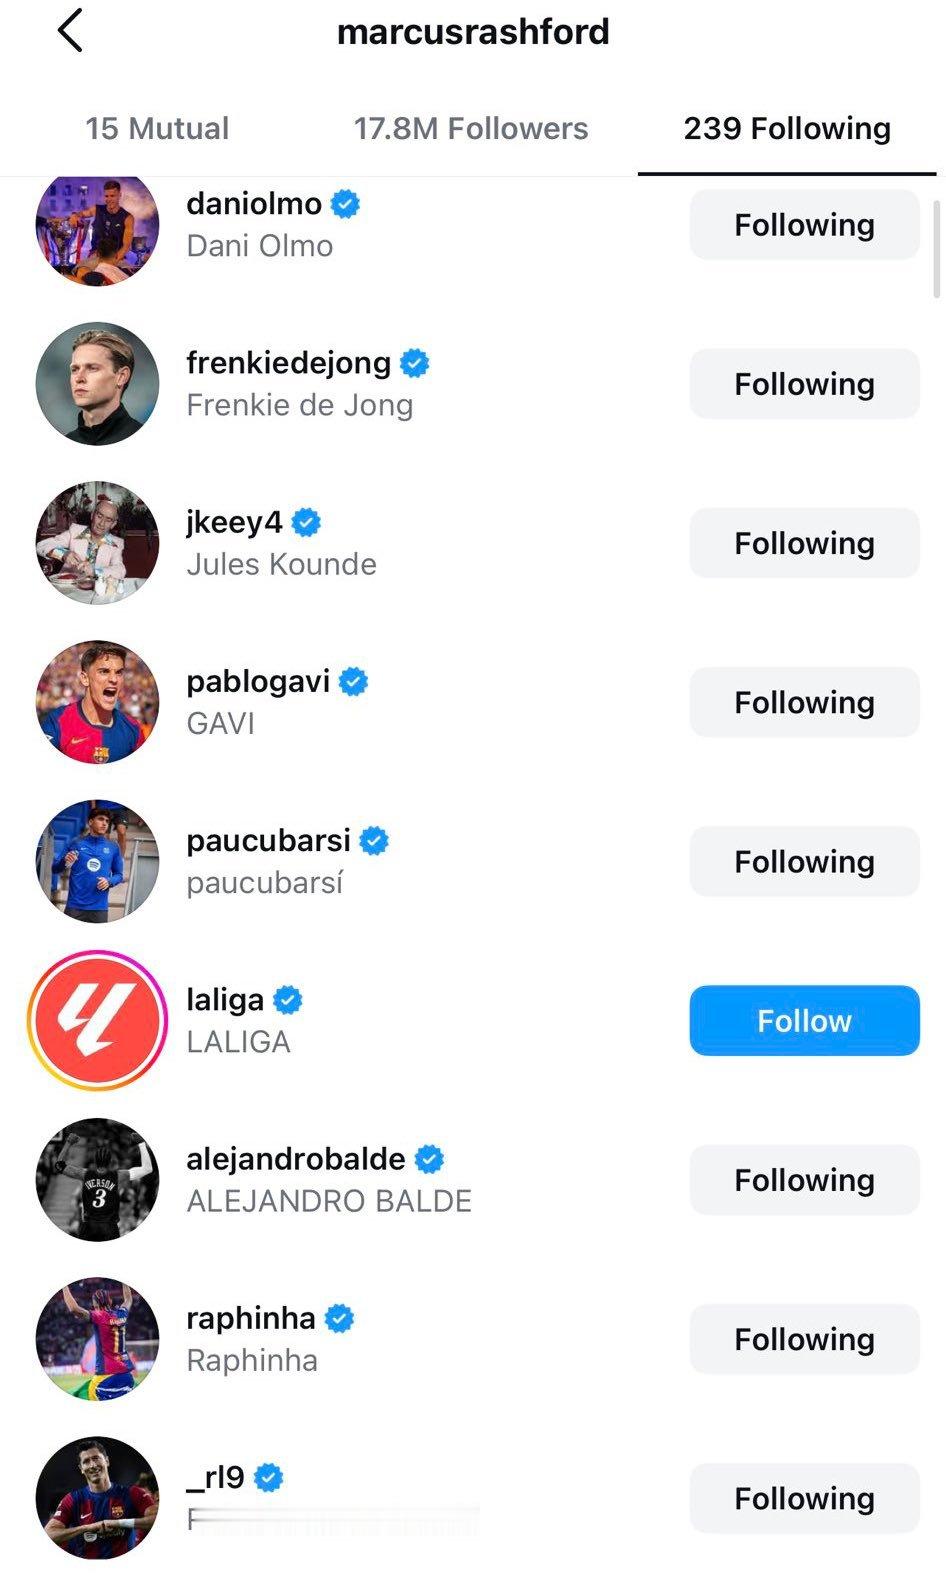The width and height of the screenshot is (946, 1584).
Task: Open frenkiedejong profile picture
Action: [x=97, y=383]
